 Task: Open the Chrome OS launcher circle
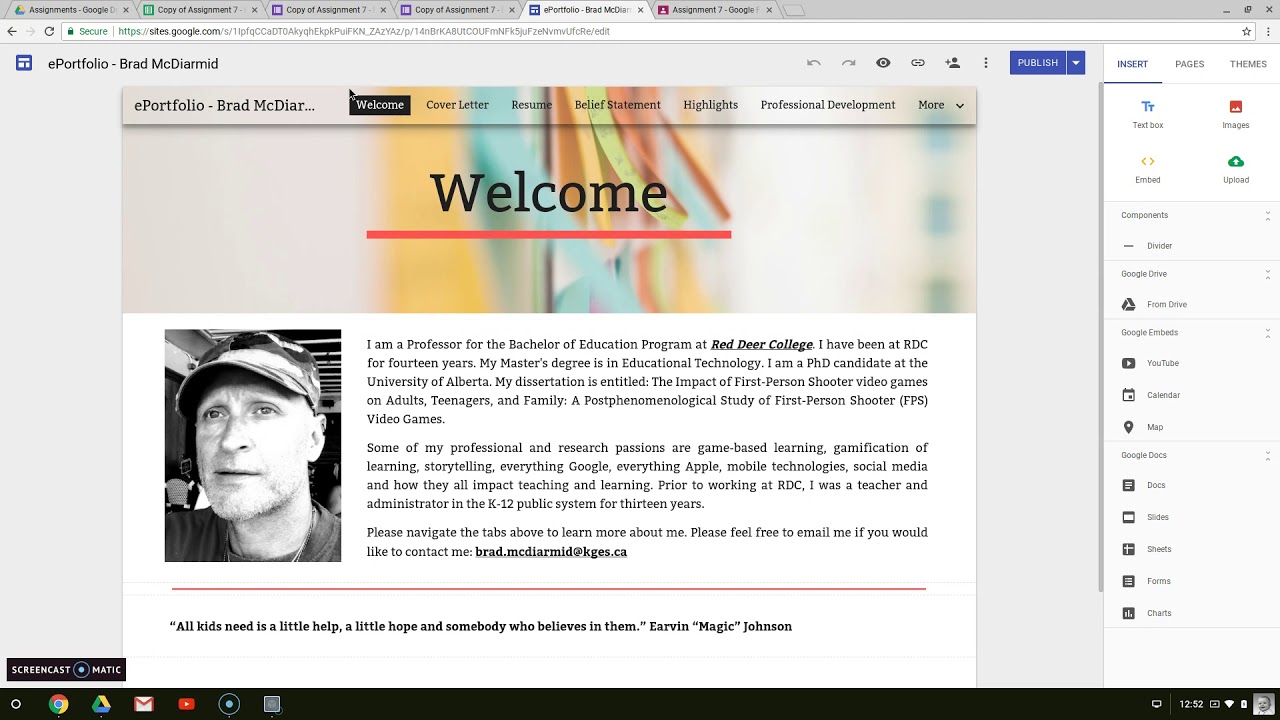pos(15,704)
